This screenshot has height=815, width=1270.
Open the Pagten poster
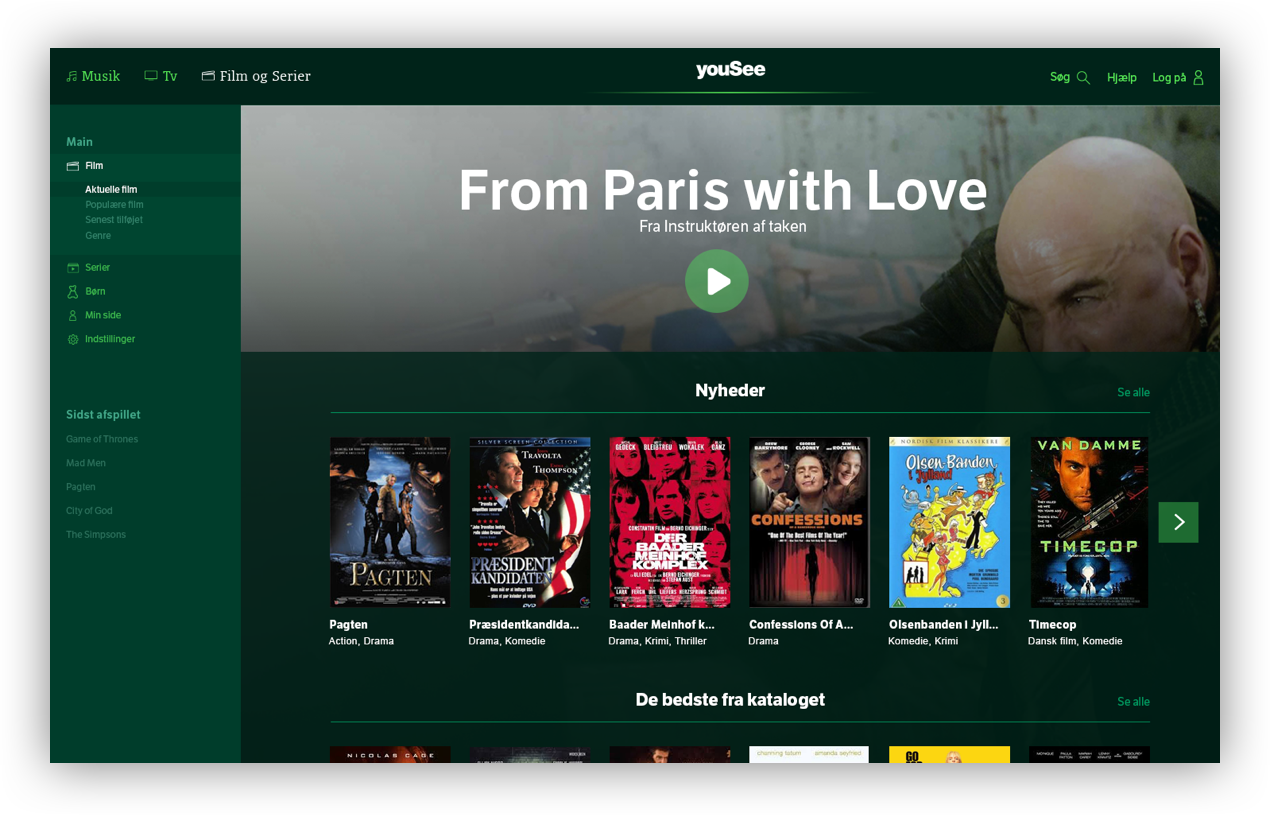[x=390, y=522]
